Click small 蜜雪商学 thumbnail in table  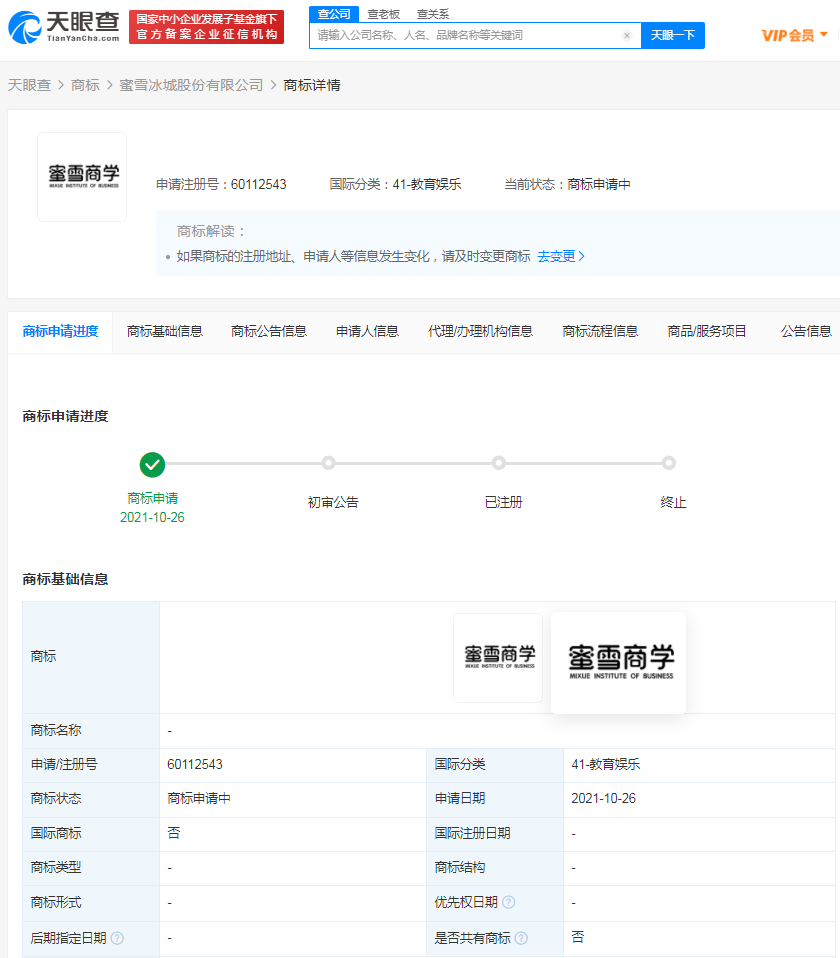click(x=498, y=658)
